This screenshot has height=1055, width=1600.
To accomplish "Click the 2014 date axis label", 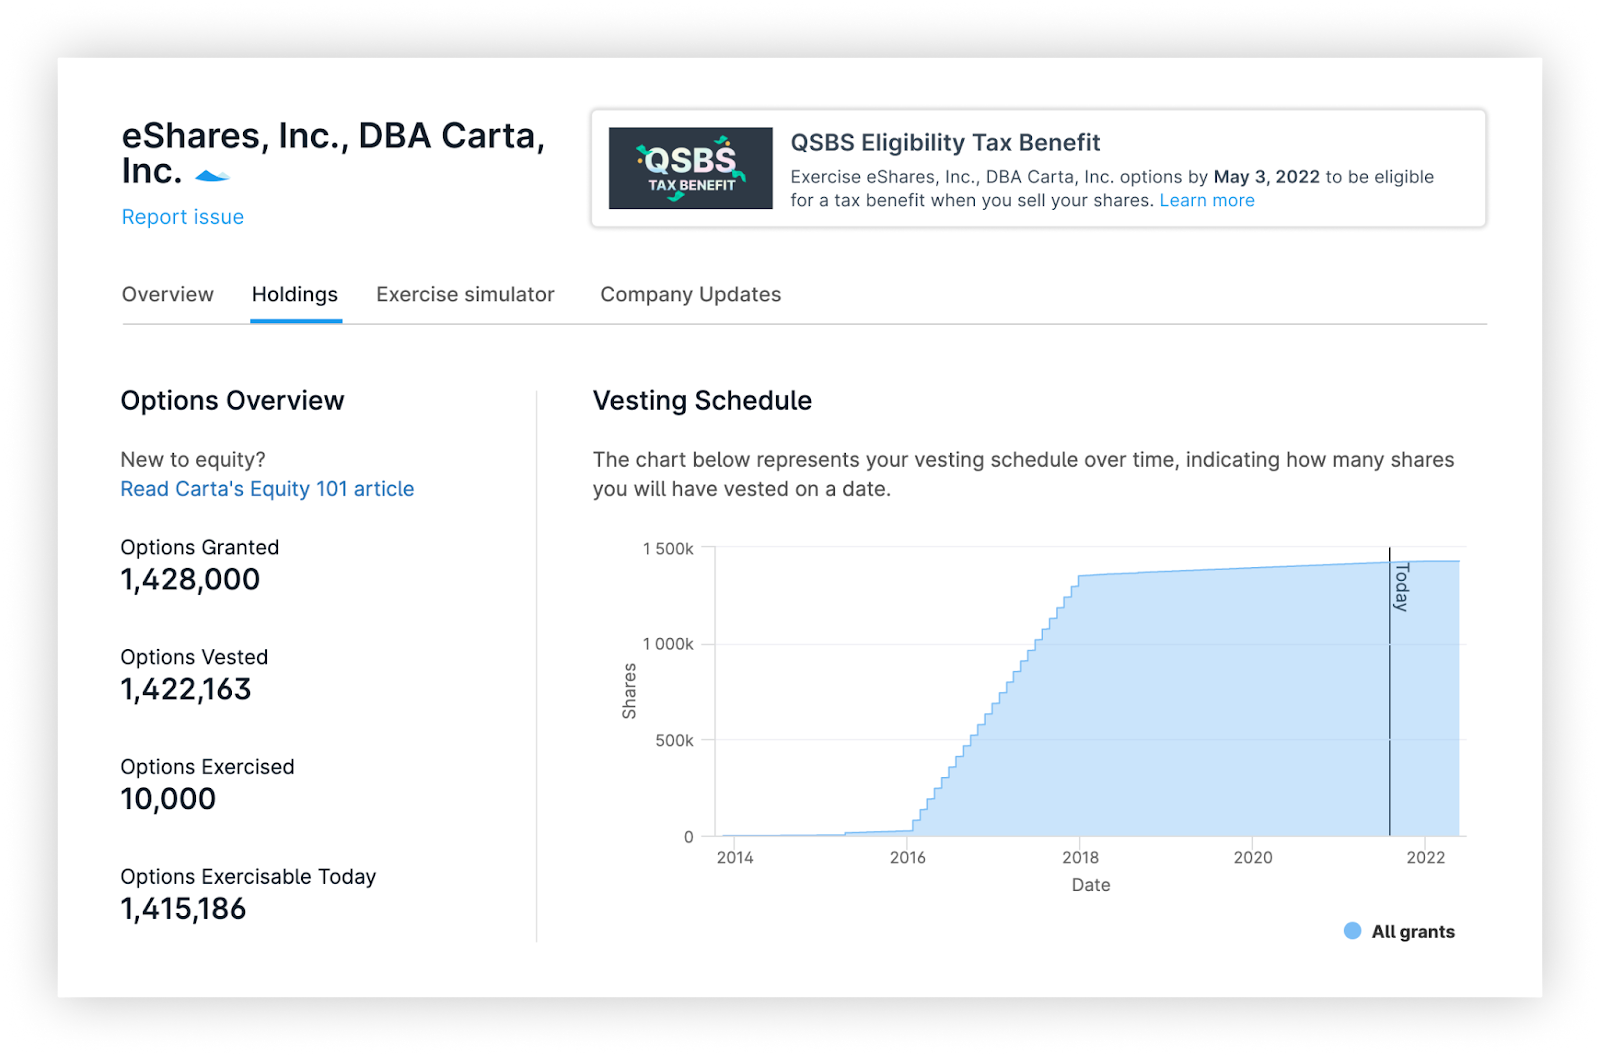I will point(735,858).
